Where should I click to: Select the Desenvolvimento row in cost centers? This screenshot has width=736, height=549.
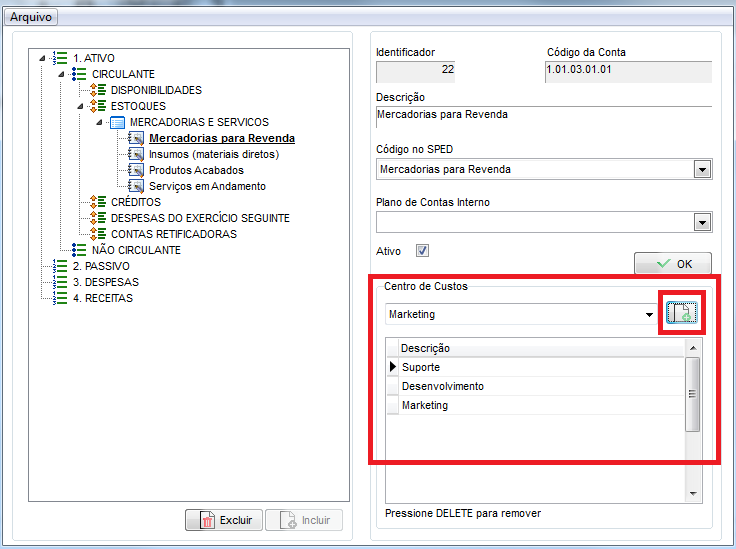coord(443,386)
